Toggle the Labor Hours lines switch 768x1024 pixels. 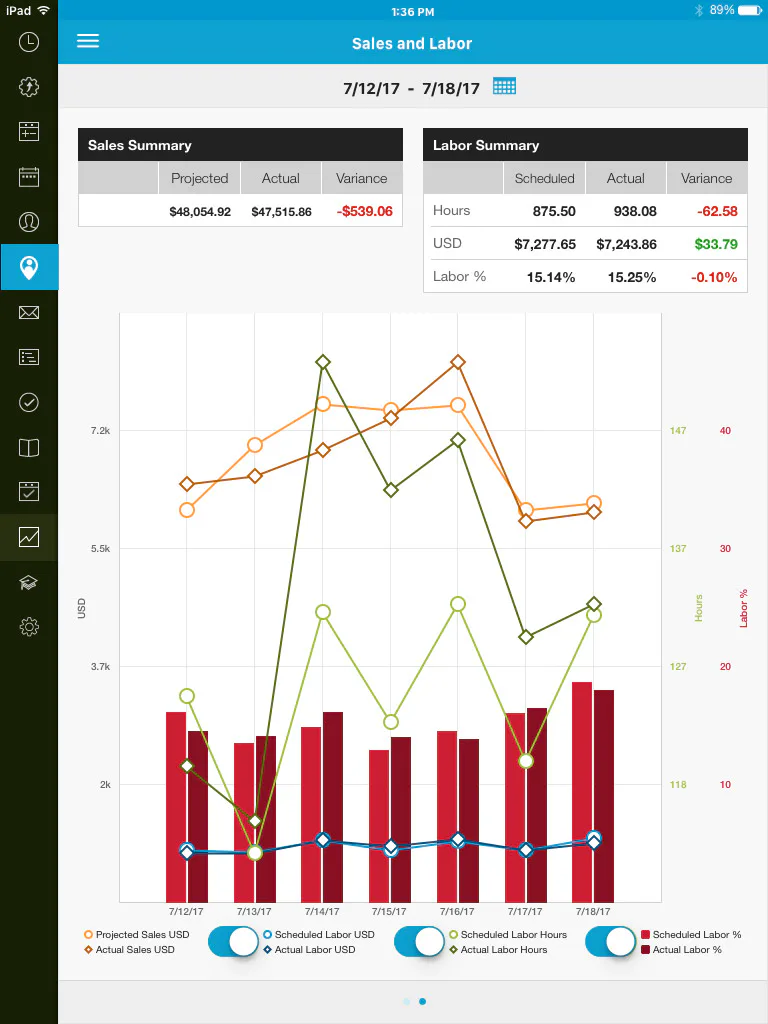point(610,942)
